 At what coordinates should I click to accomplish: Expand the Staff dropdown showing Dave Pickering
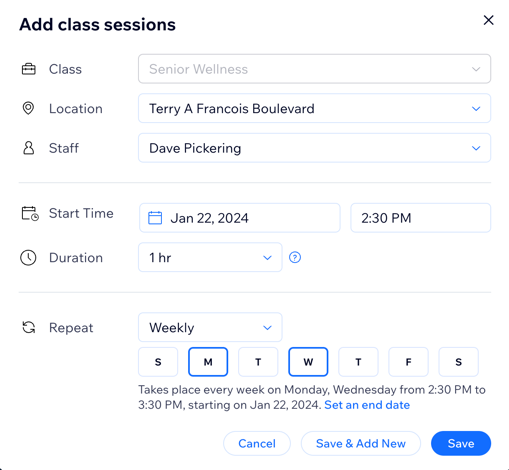click(x=314, y=148)
